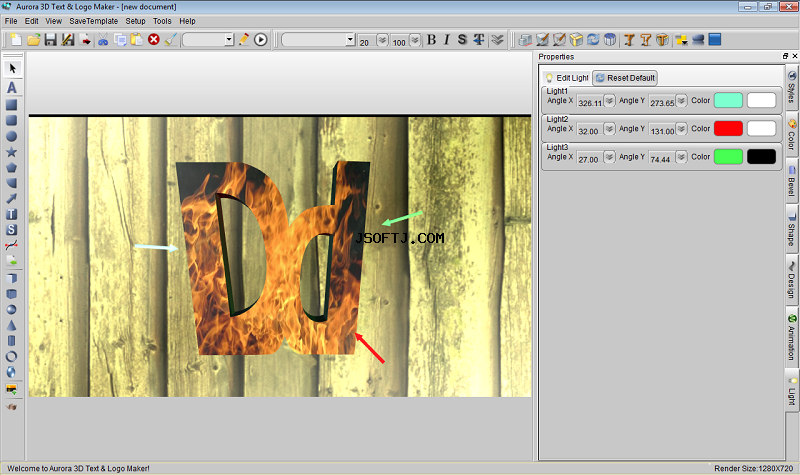This screenshot has width=800, height=475.
Task: Click the Light2 Angle Y value field
Action: coord(662,130)
